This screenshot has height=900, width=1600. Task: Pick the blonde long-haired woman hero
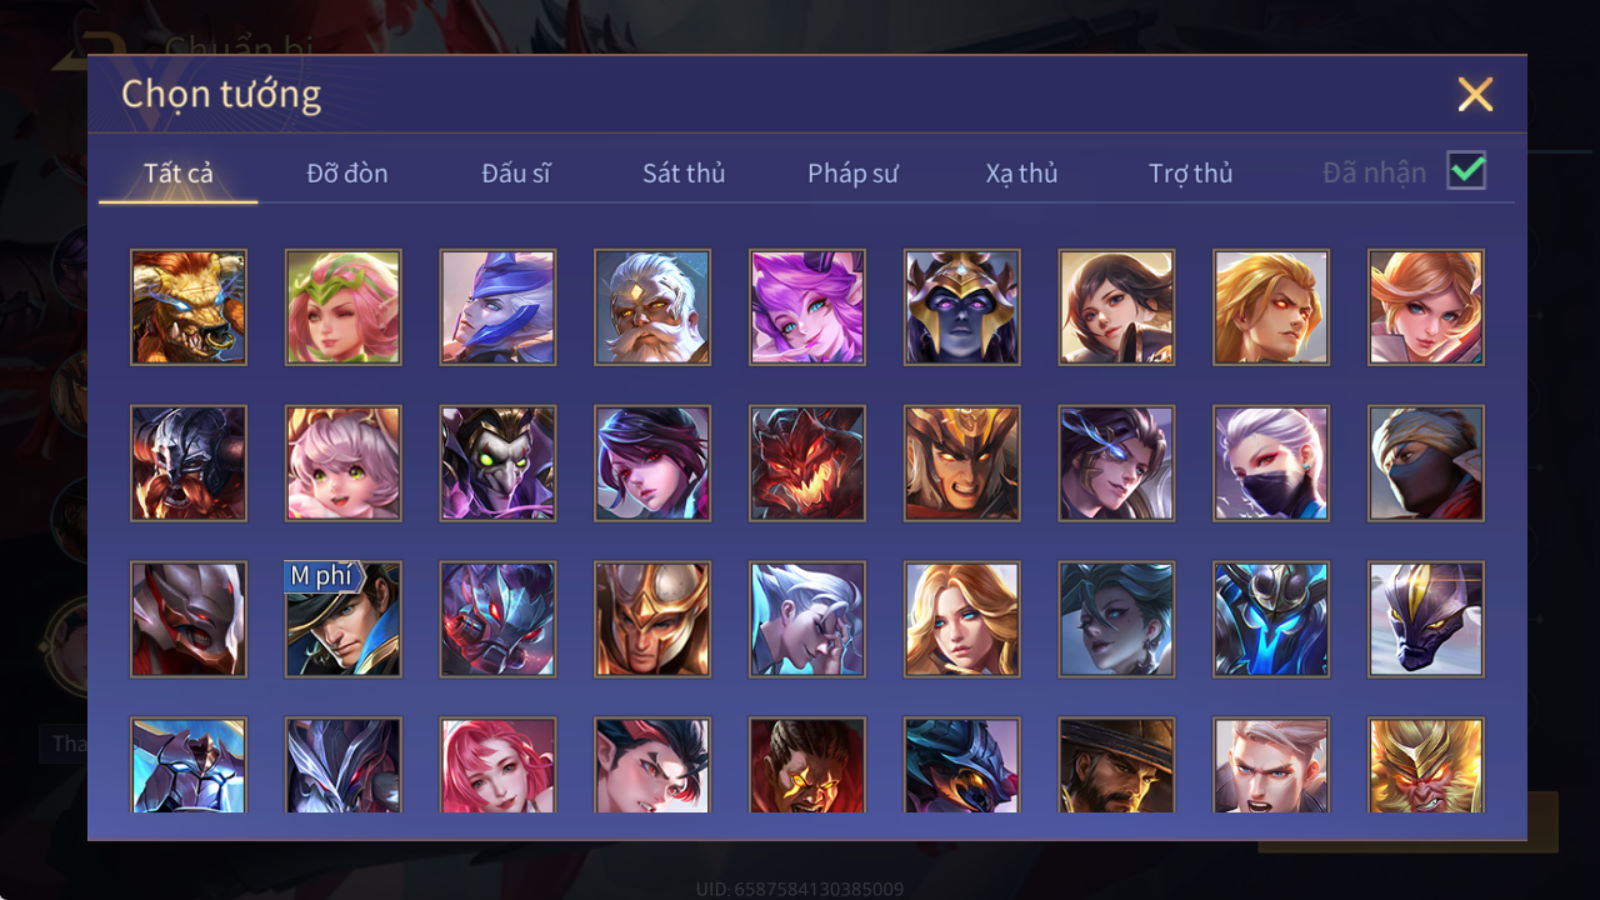click(x=962, y=619)
